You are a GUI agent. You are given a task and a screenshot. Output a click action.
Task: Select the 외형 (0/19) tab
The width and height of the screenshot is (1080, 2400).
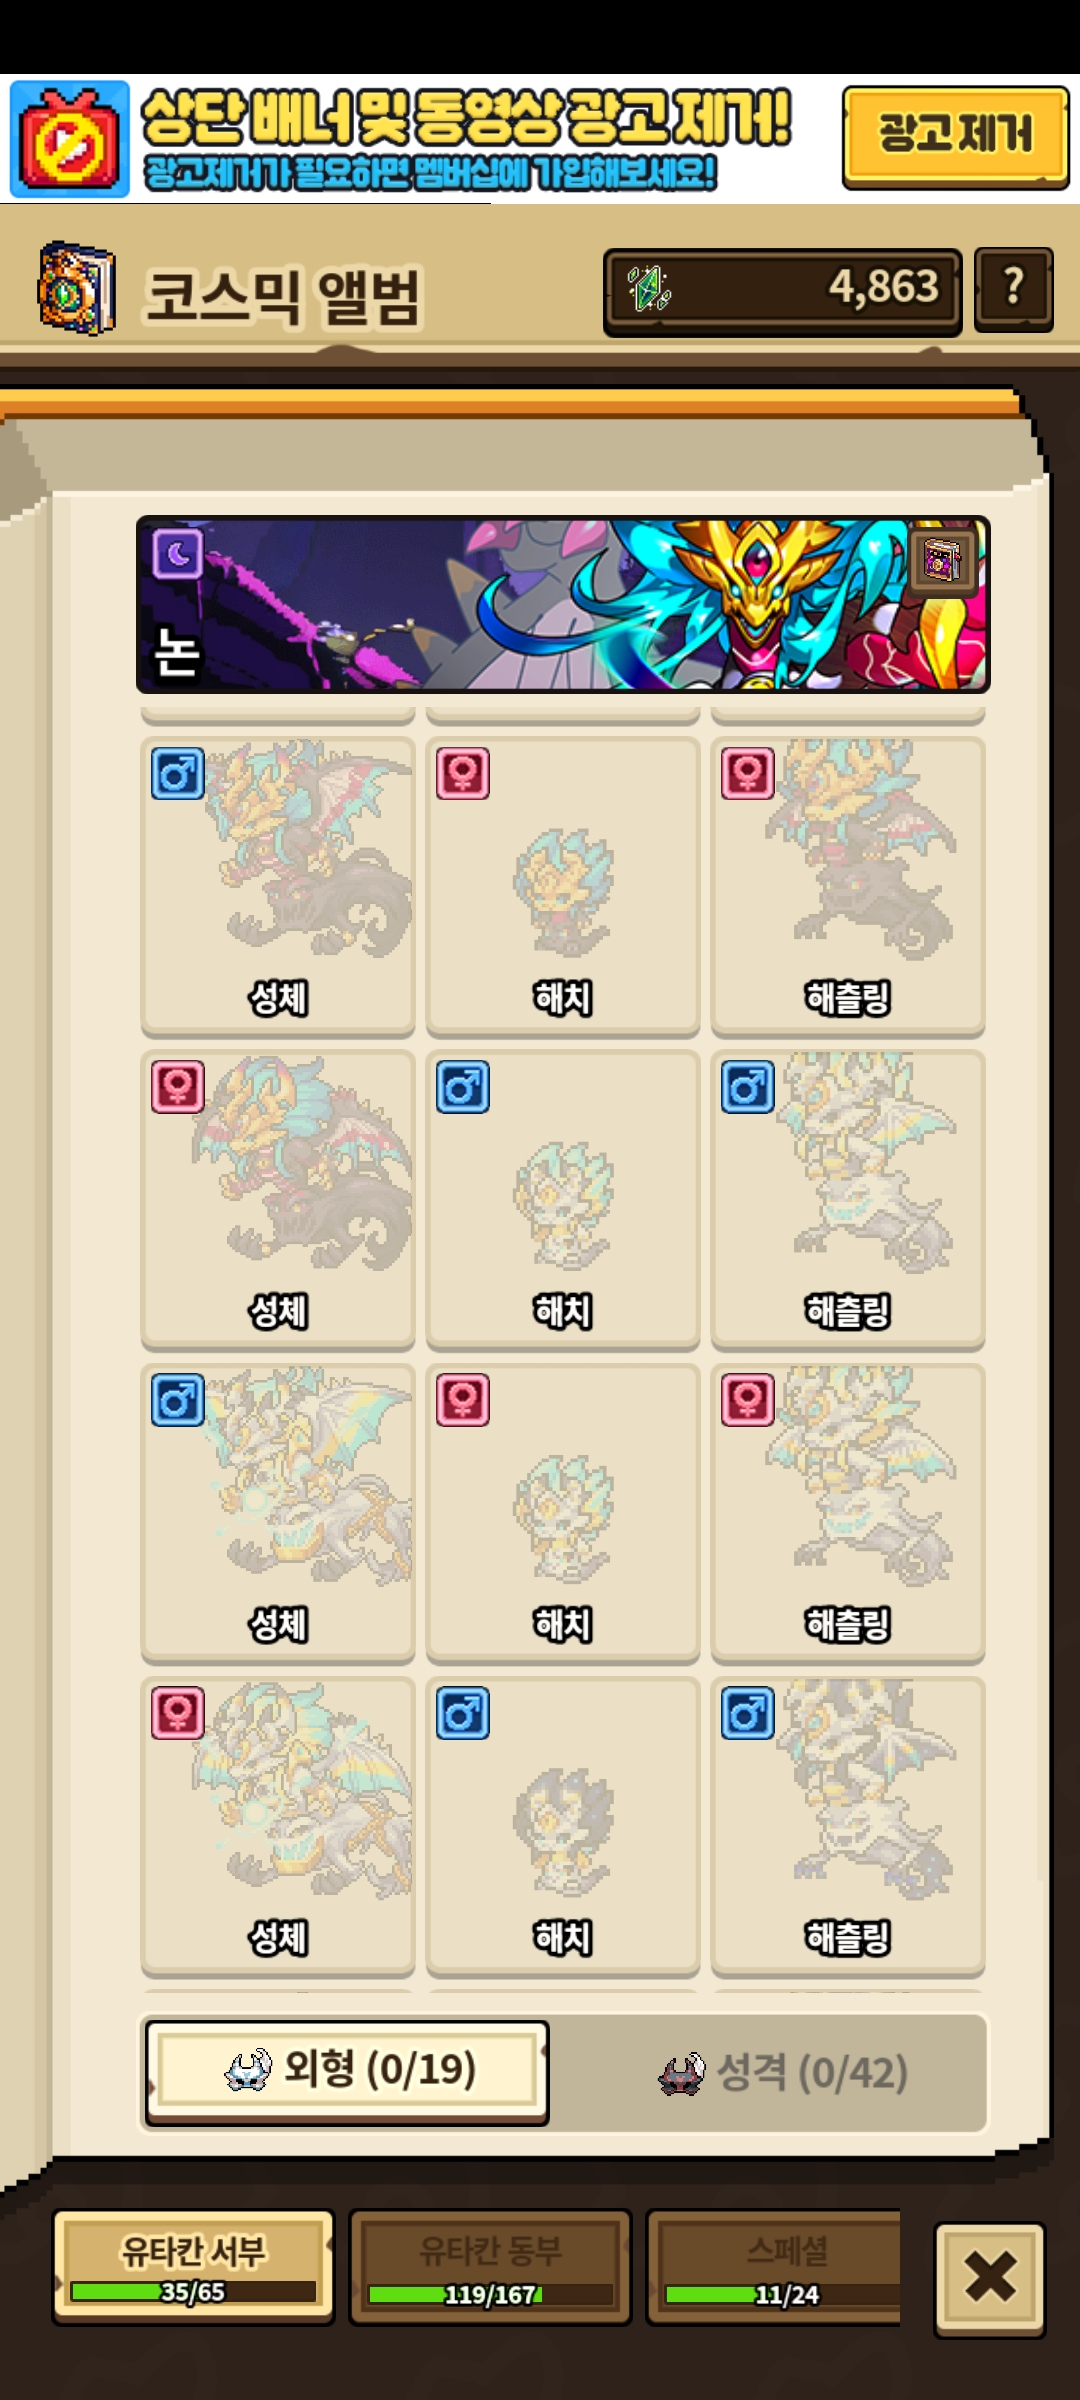(x=347, y=2071)
